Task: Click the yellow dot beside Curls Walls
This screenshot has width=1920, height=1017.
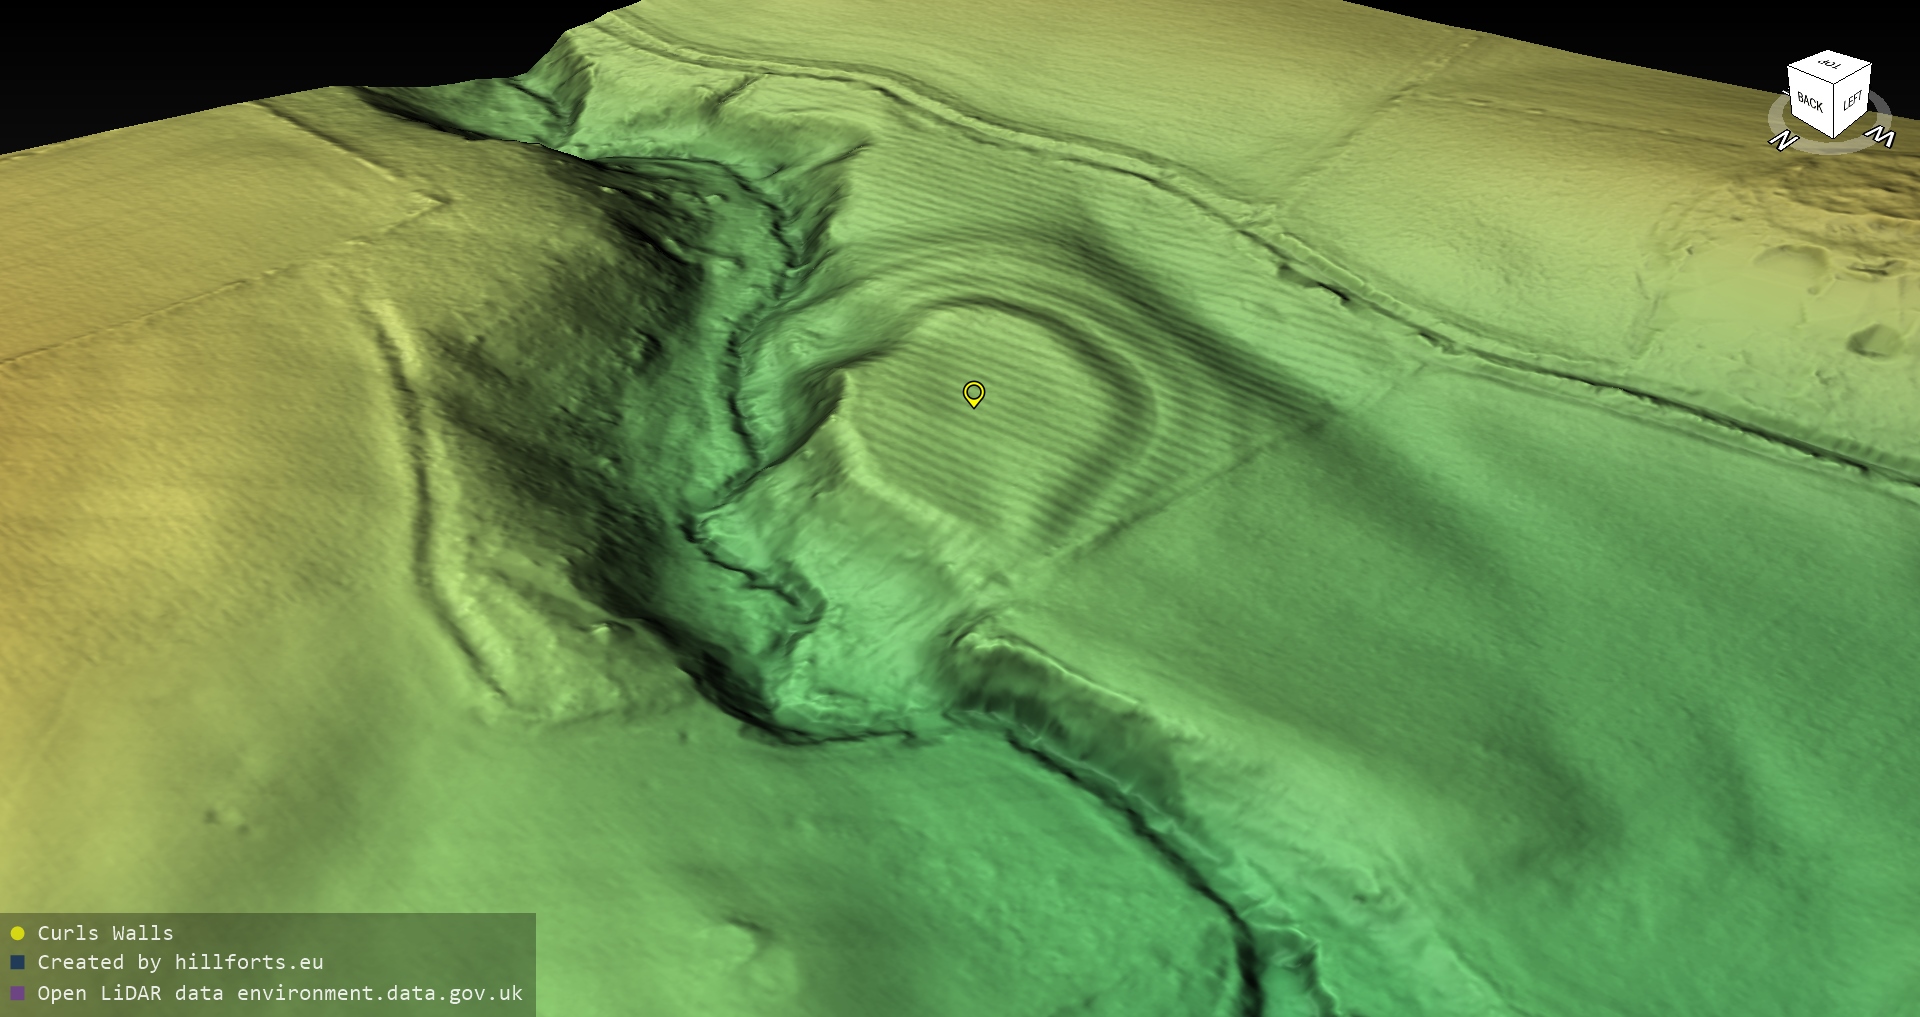Action: 17,933
